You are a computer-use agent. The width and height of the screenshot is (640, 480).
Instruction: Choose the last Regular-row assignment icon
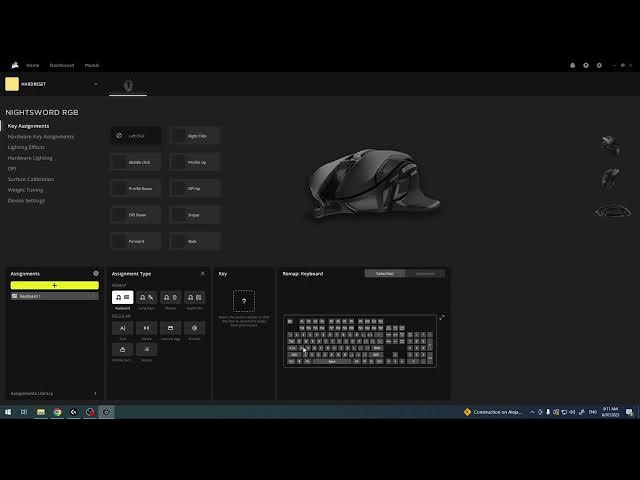point(147,349)
